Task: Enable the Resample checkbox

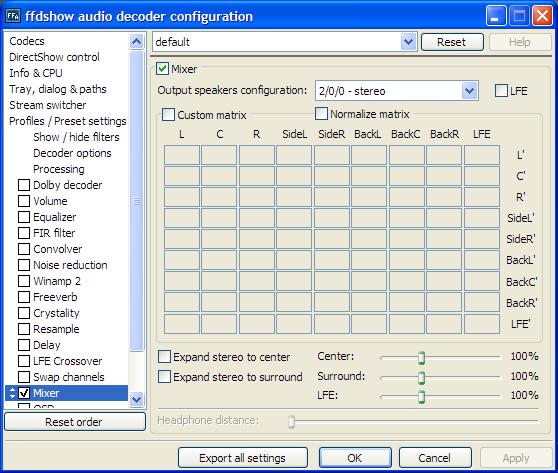Action: pos(24,329)
